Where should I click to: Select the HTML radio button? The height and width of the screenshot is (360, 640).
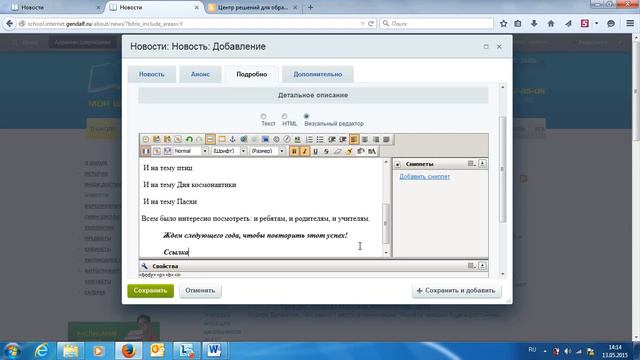click(284, 116)
